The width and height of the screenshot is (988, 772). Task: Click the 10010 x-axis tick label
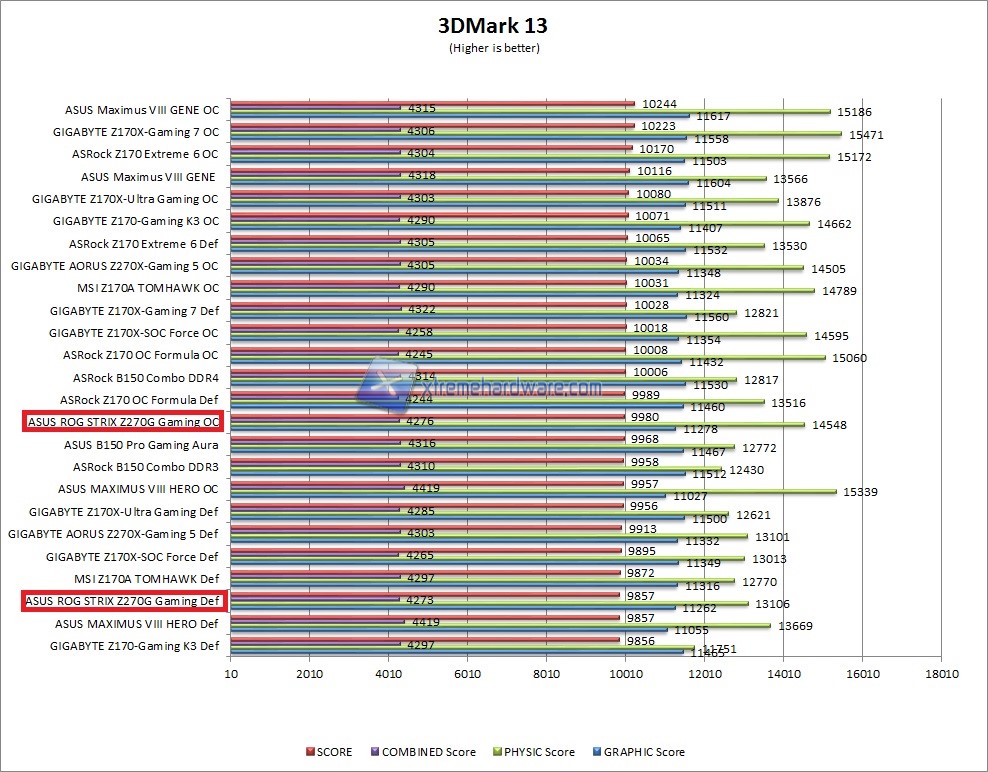pos(626,674)
